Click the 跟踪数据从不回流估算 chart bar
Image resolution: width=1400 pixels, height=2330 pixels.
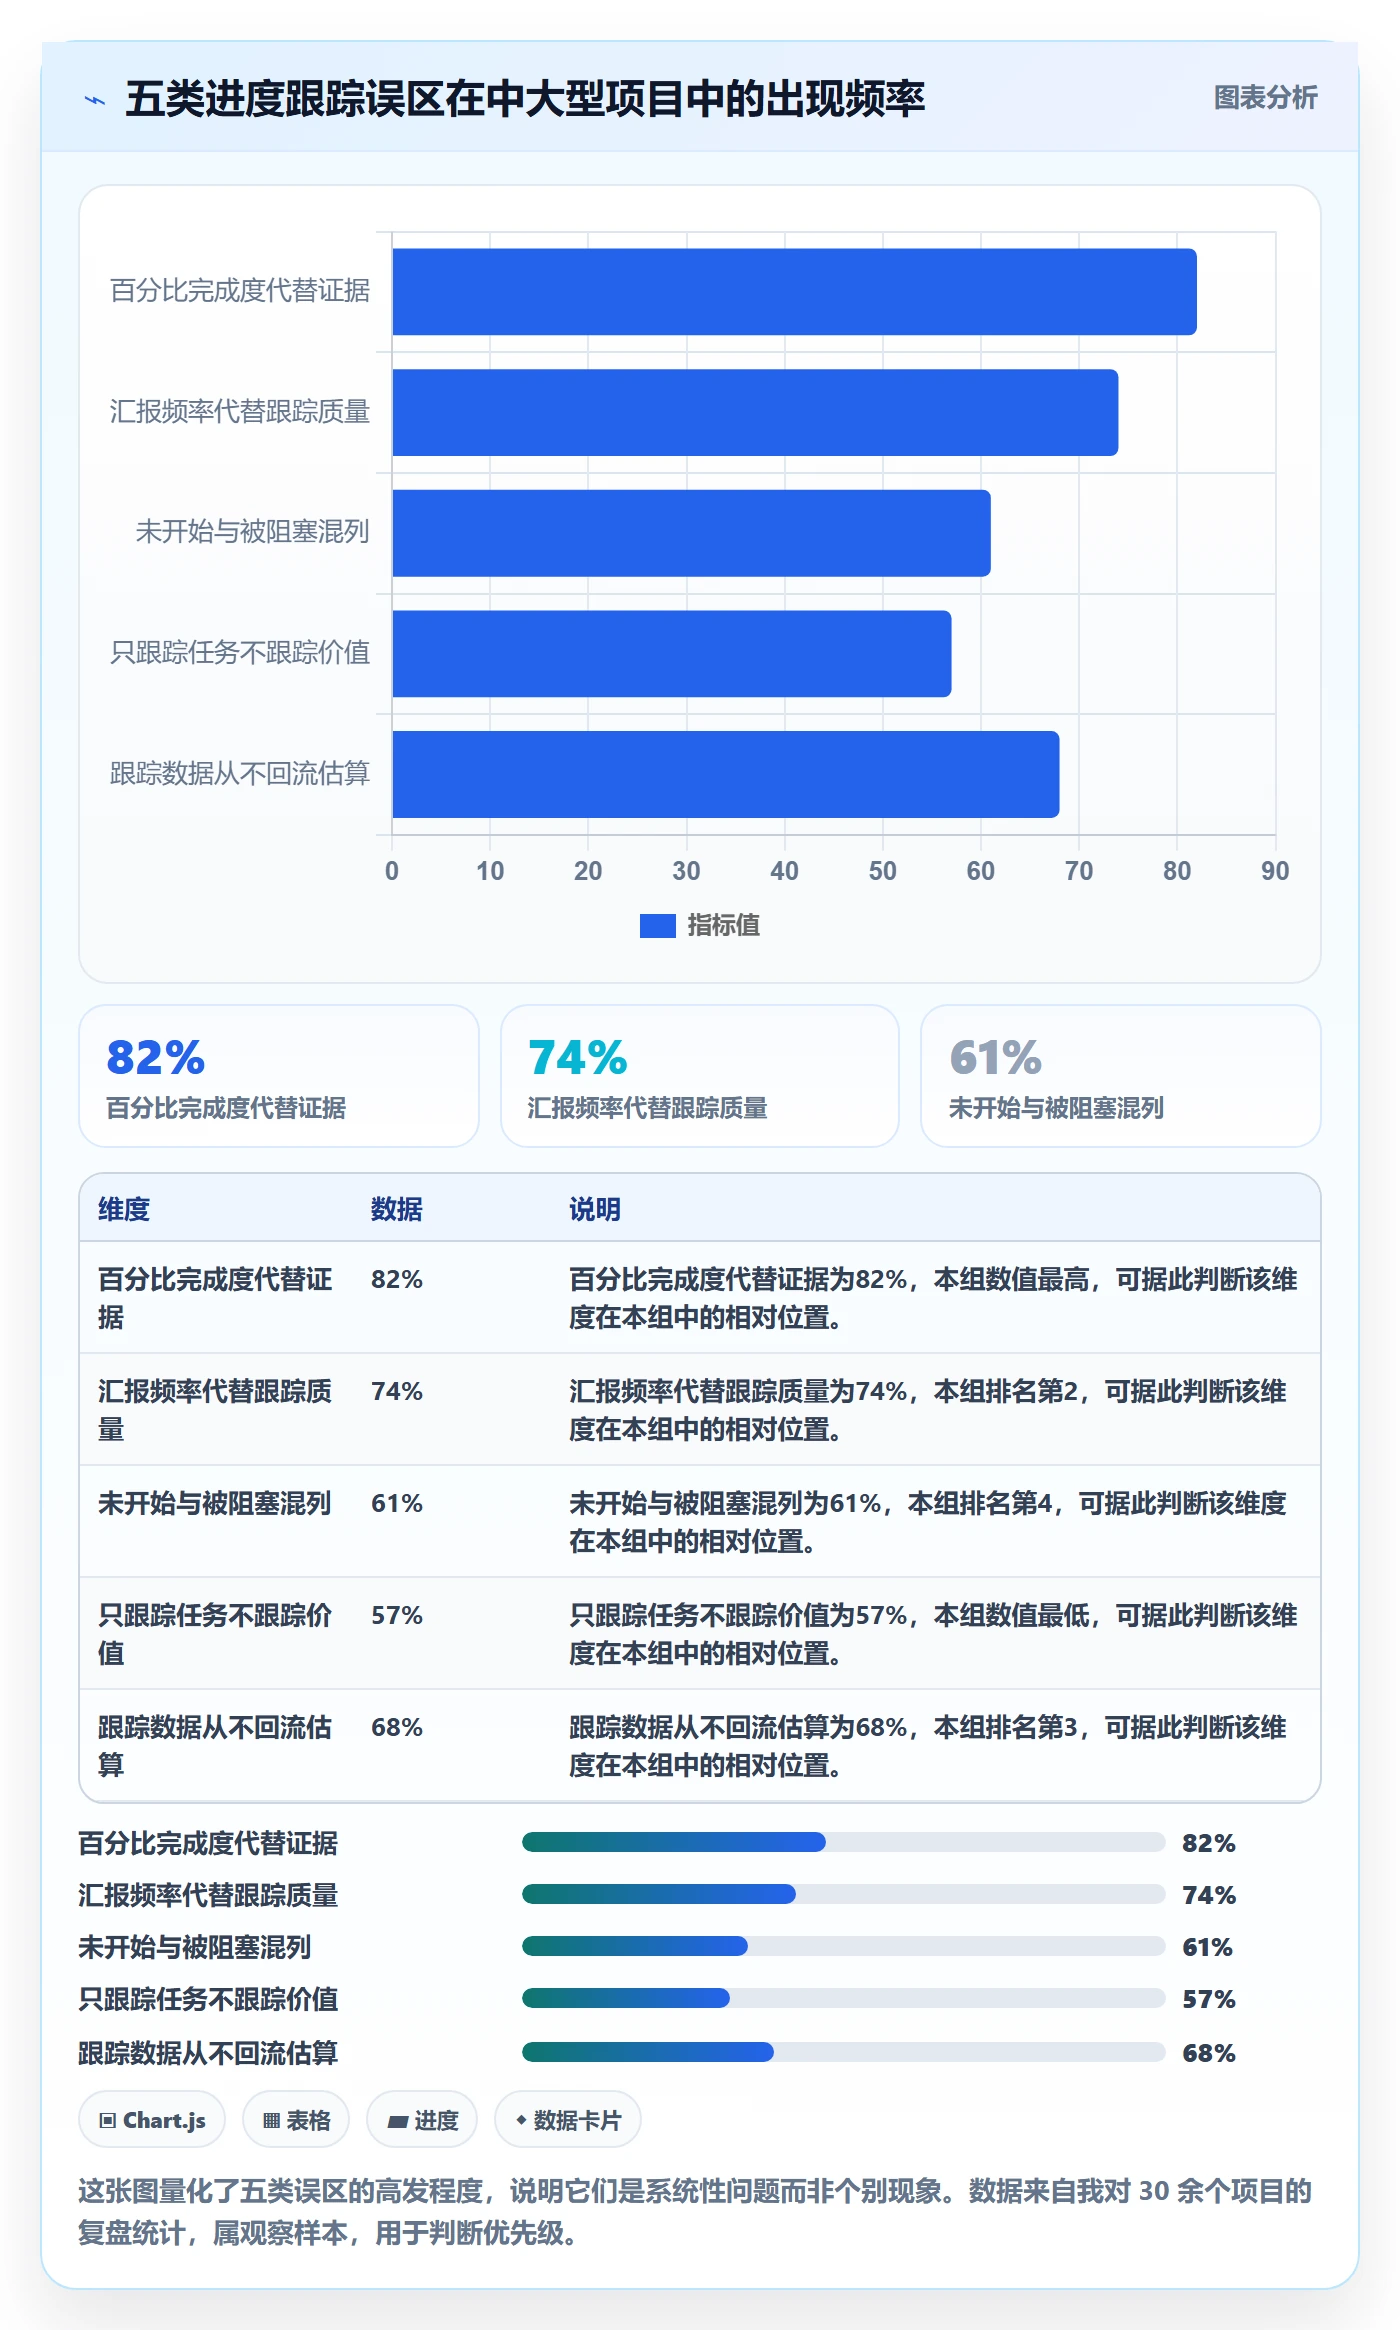[x=725, y=774]
